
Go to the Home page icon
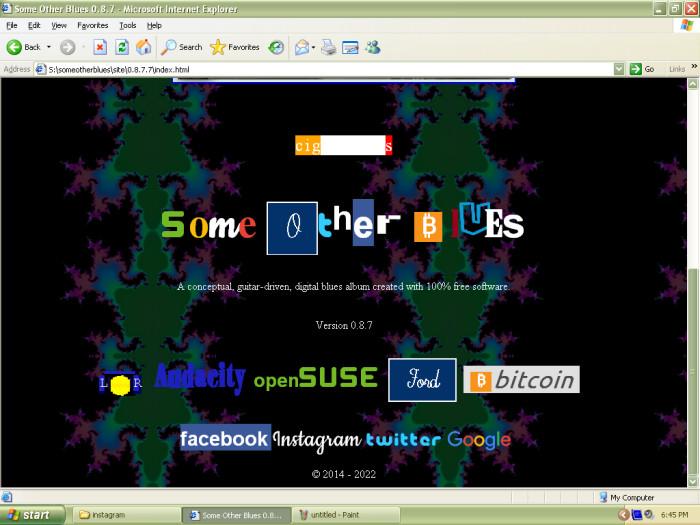144,47
